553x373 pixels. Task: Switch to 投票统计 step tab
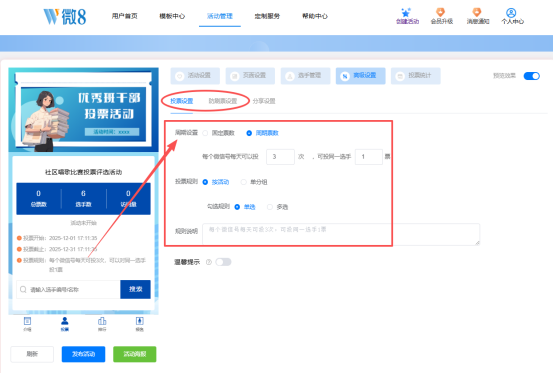click(415, 76)
